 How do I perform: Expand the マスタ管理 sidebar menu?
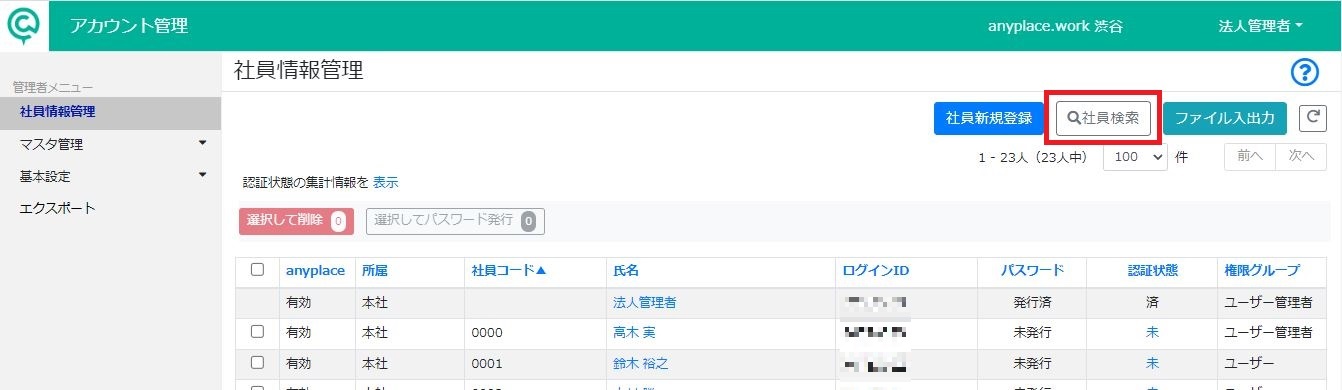pyautogui.click(x=110, y=144)
